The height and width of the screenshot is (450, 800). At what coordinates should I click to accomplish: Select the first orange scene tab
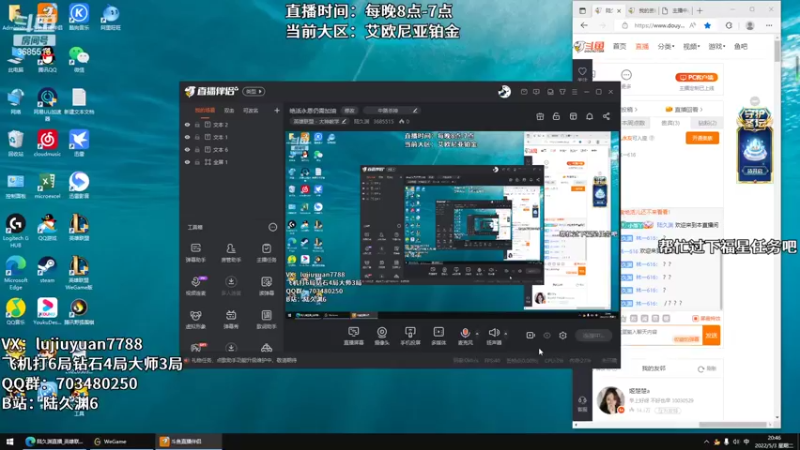[x=205, y=110]
